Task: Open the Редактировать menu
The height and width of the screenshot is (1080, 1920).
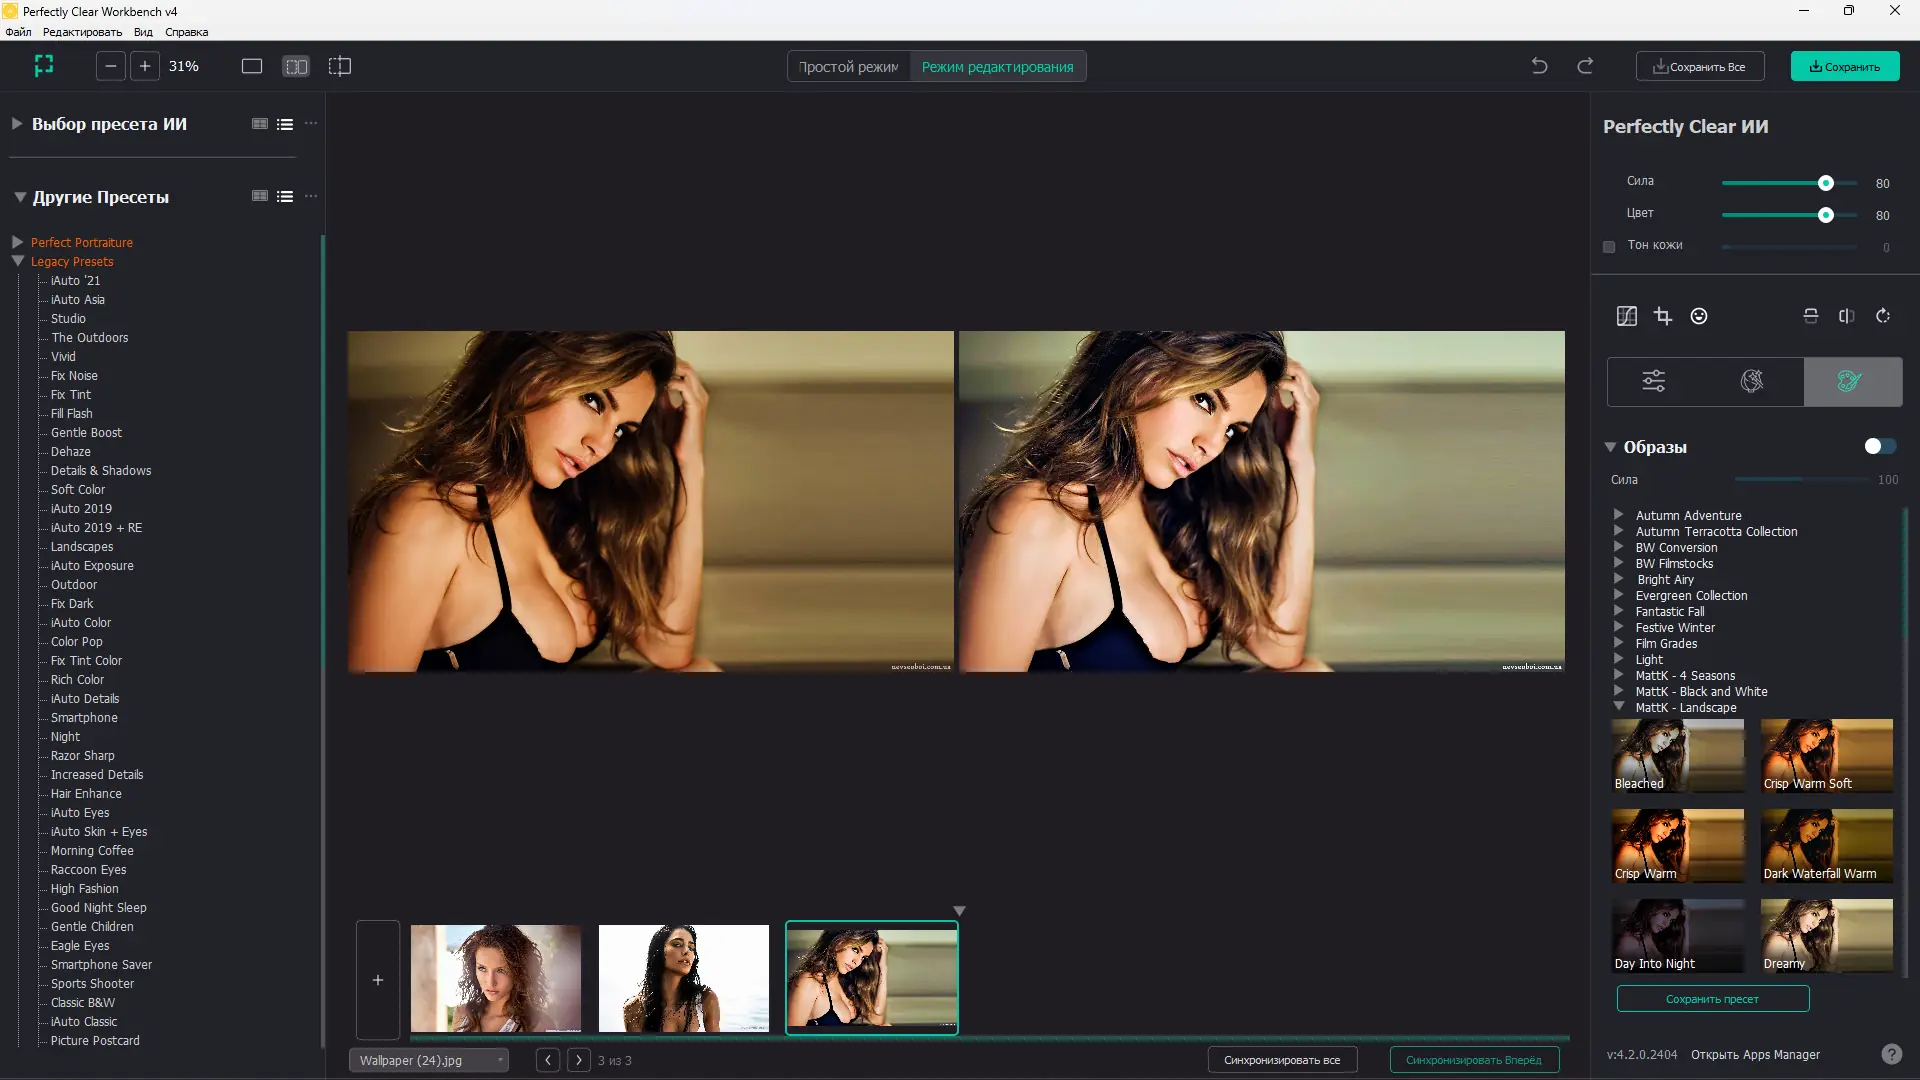Action: click(x=82, y=32)
